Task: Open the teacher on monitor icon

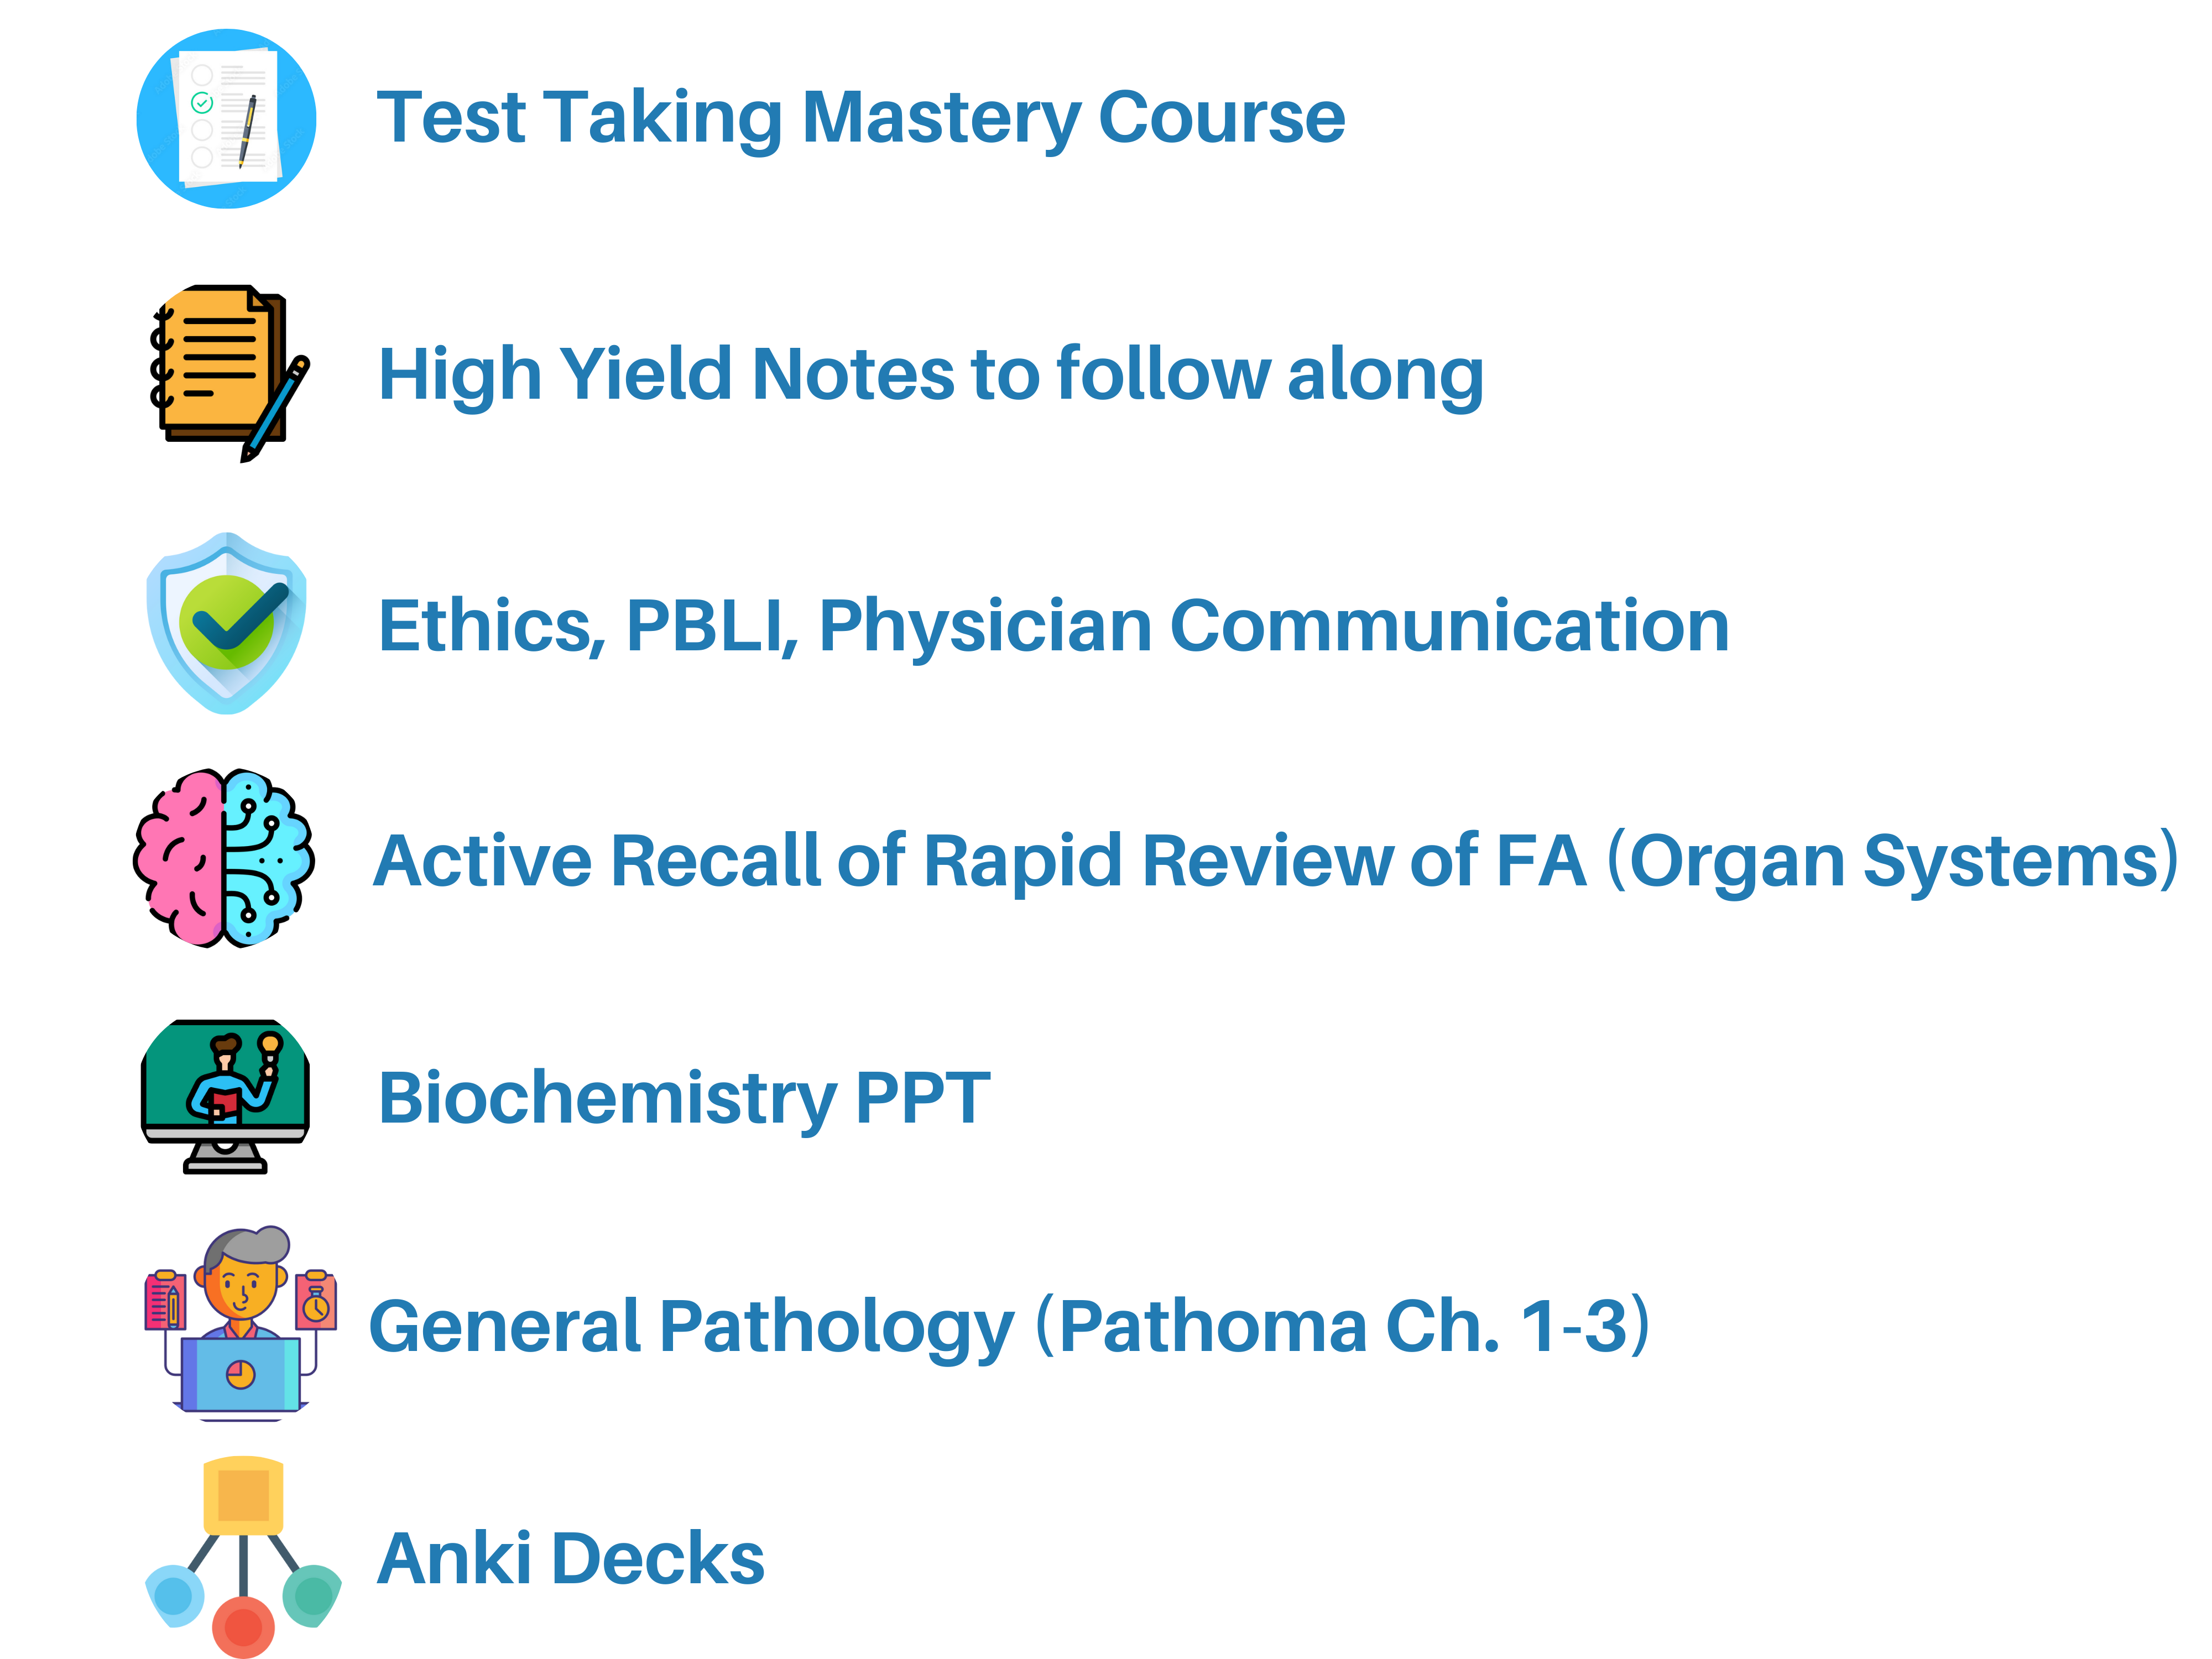Action: 225,1096
